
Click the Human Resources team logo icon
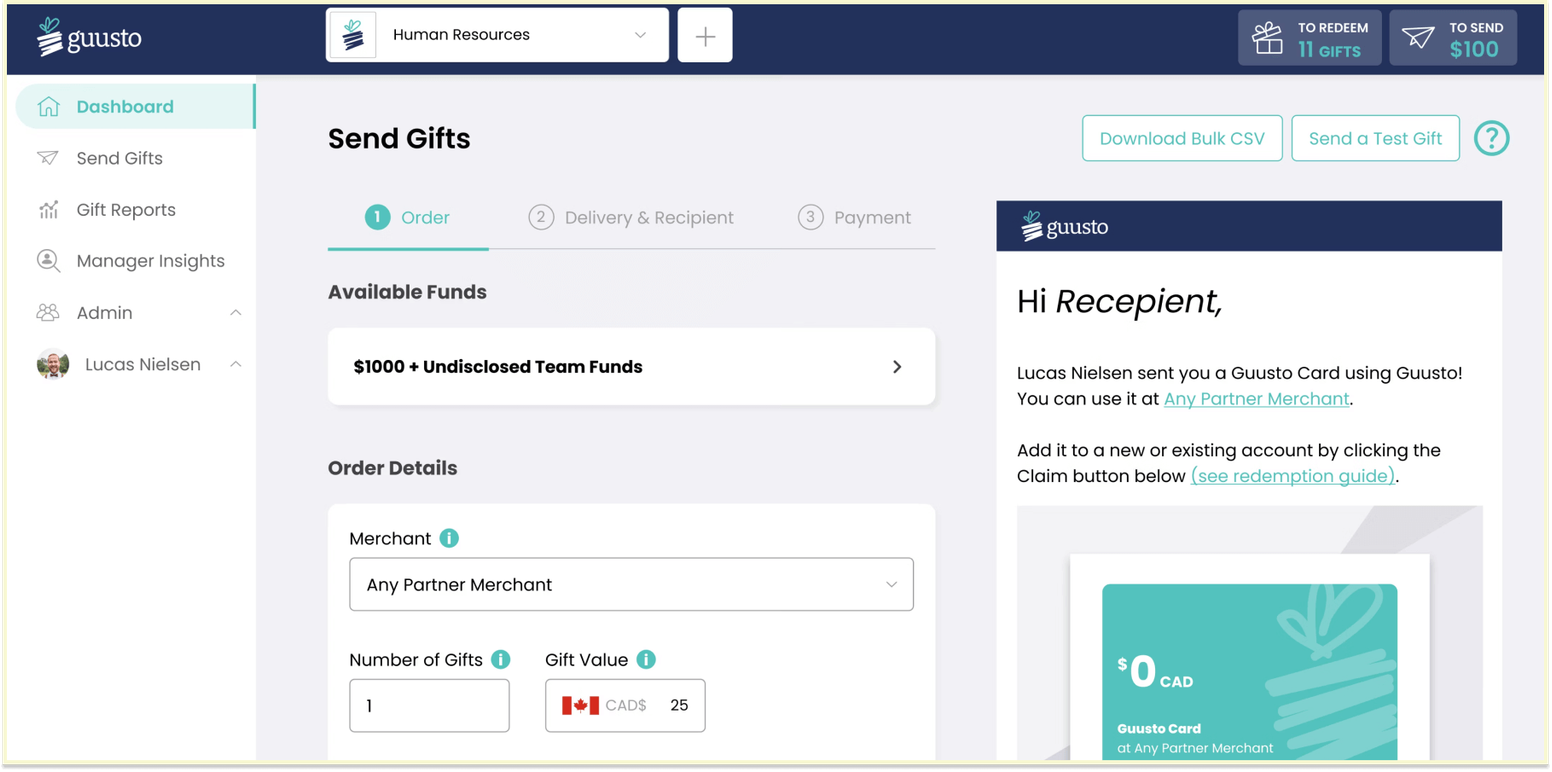point(353,35)
